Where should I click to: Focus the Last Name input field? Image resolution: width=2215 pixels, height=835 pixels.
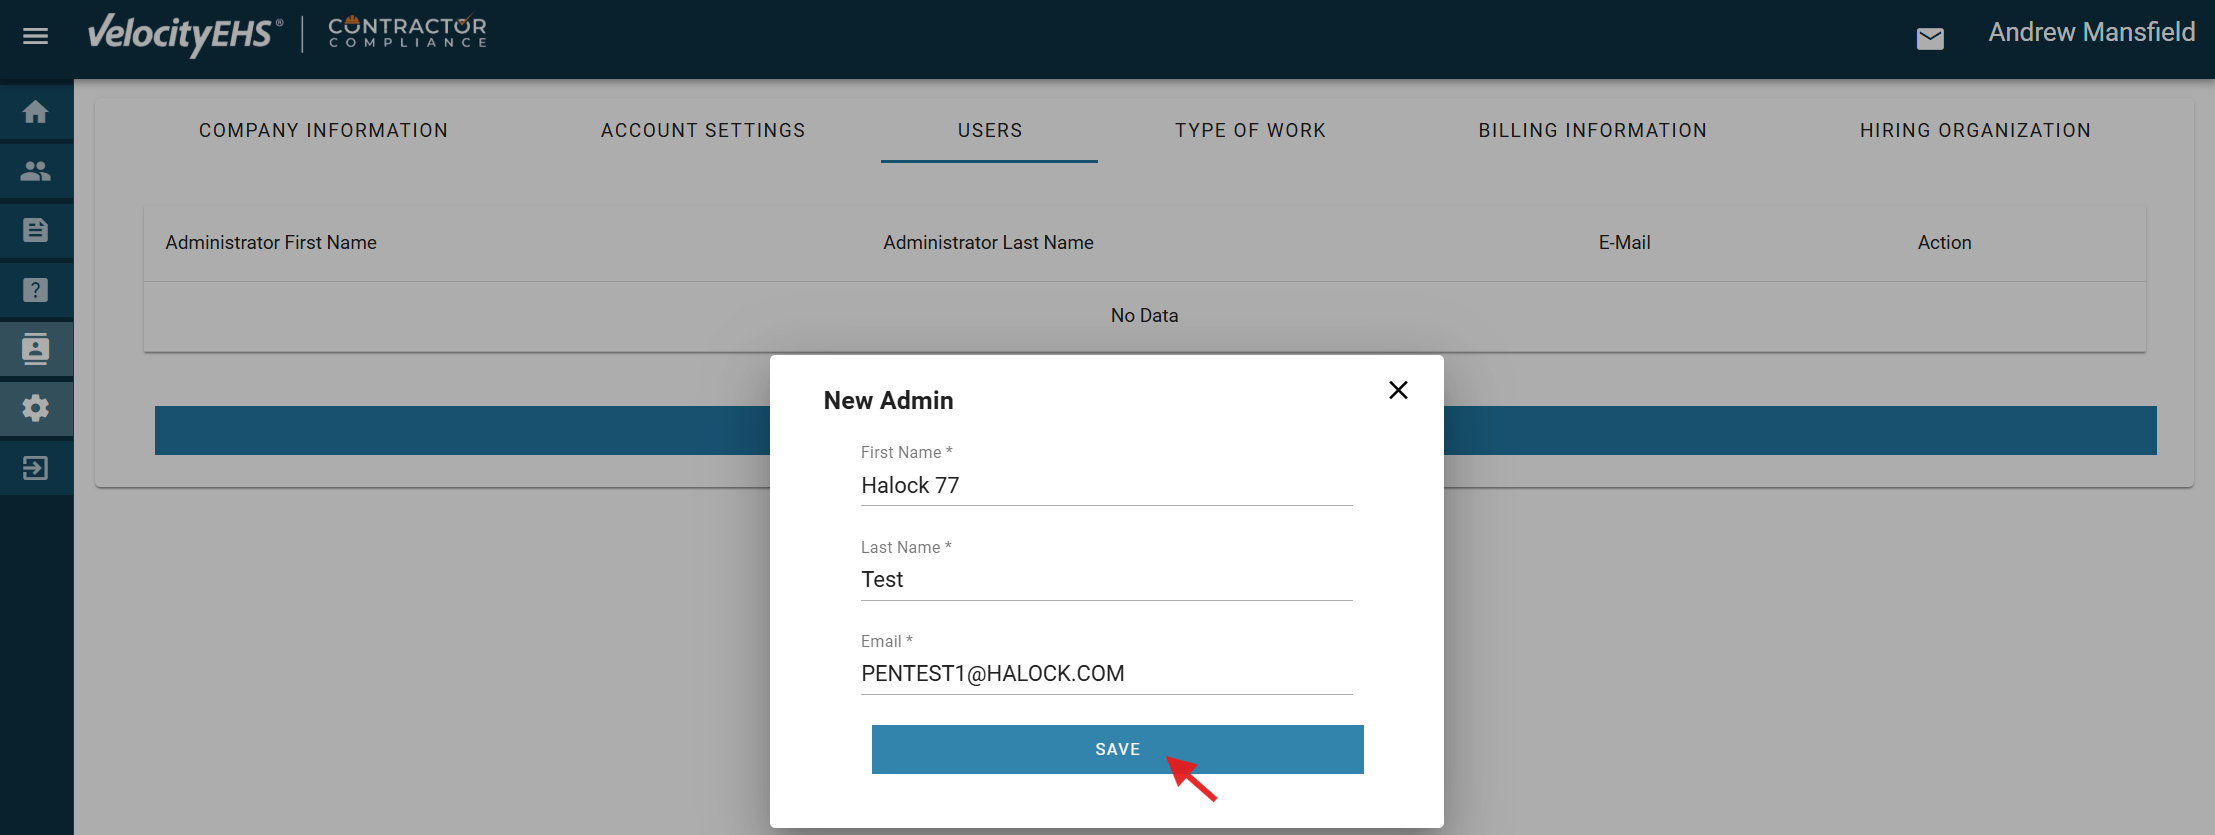coord(1106,580)
